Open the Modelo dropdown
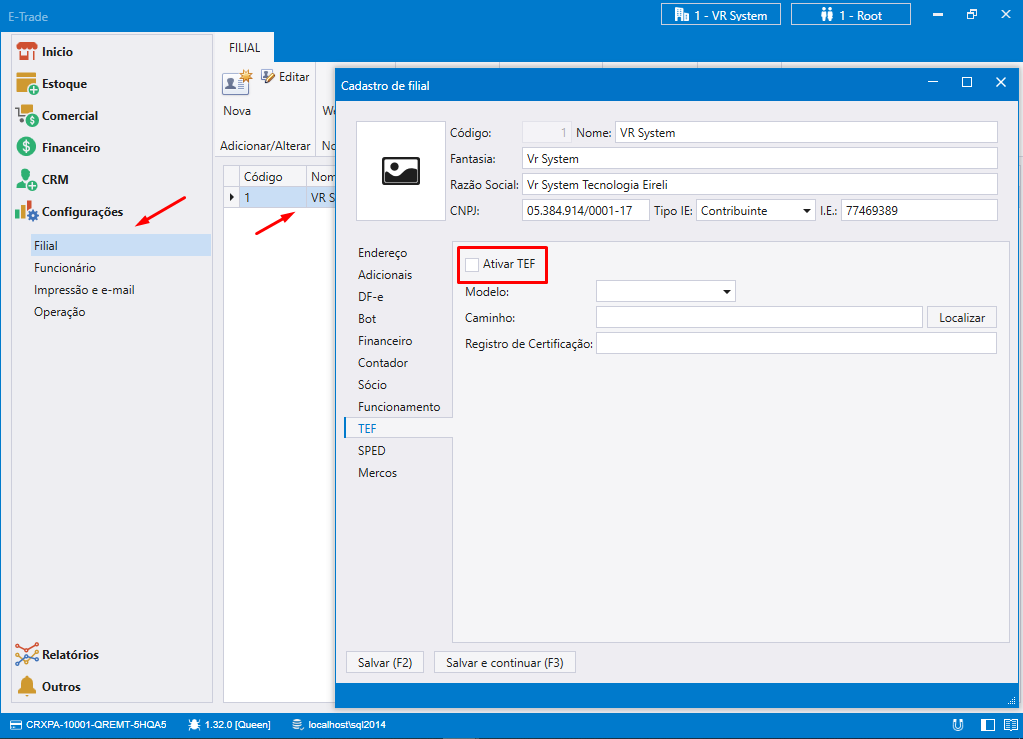This screenshot has width=1023, height=739. pos(665,292)
